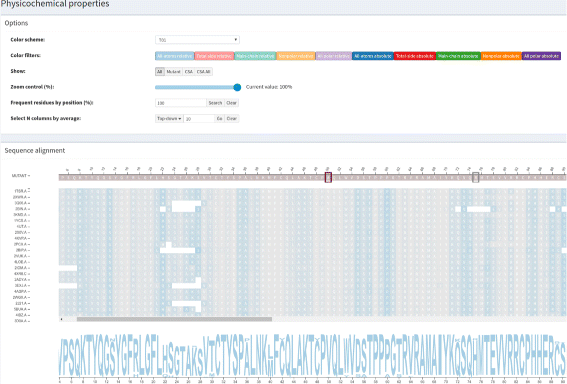Enable the All polar relative filter
The height and width of the screenshot is (384, 567).
tap(333, 56)
